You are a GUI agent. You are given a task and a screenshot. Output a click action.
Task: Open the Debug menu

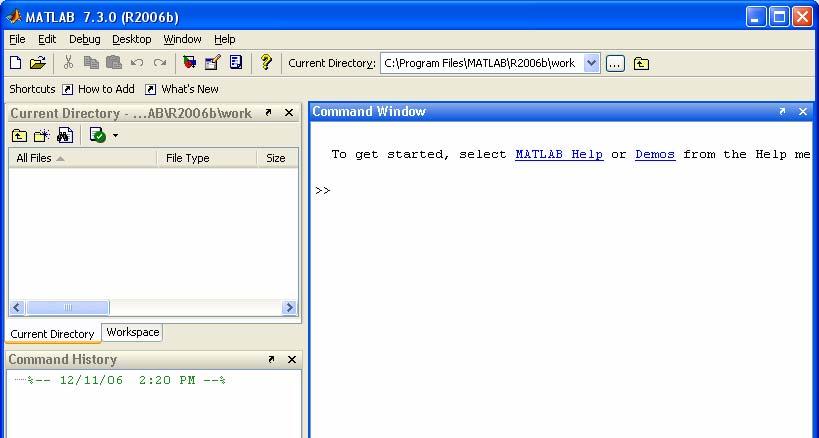pos(85,39)
